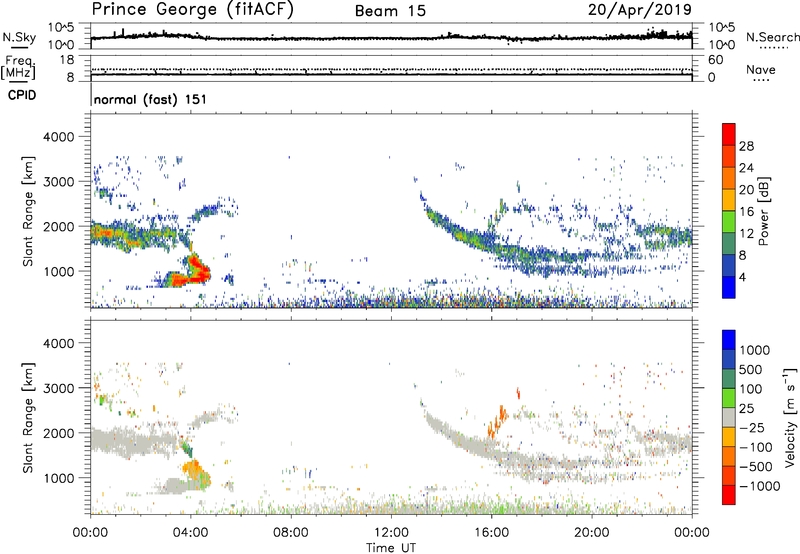
Task: Click the 'Velocity [m s-1]' color bar title
Action: click(790, 417)
